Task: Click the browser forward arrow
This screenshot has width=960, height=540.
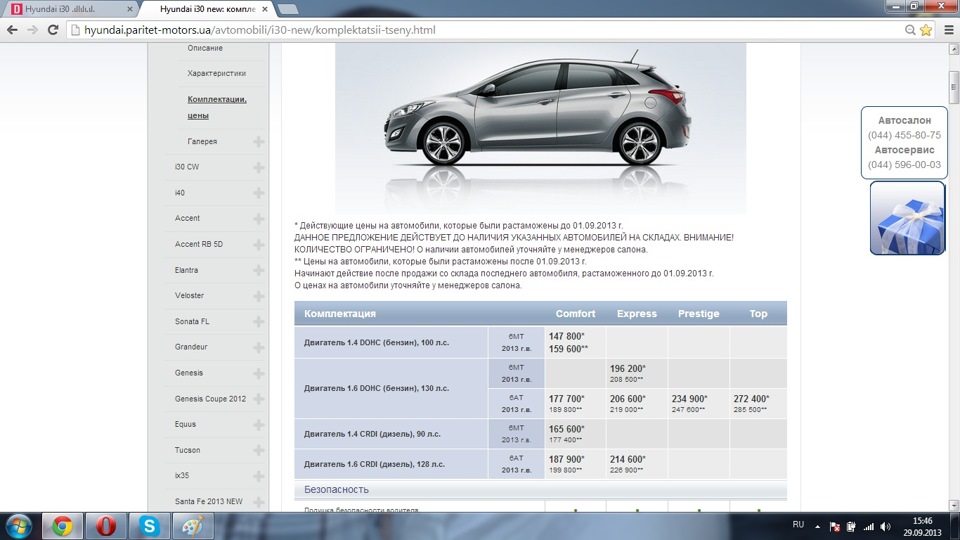Action: 32,29
